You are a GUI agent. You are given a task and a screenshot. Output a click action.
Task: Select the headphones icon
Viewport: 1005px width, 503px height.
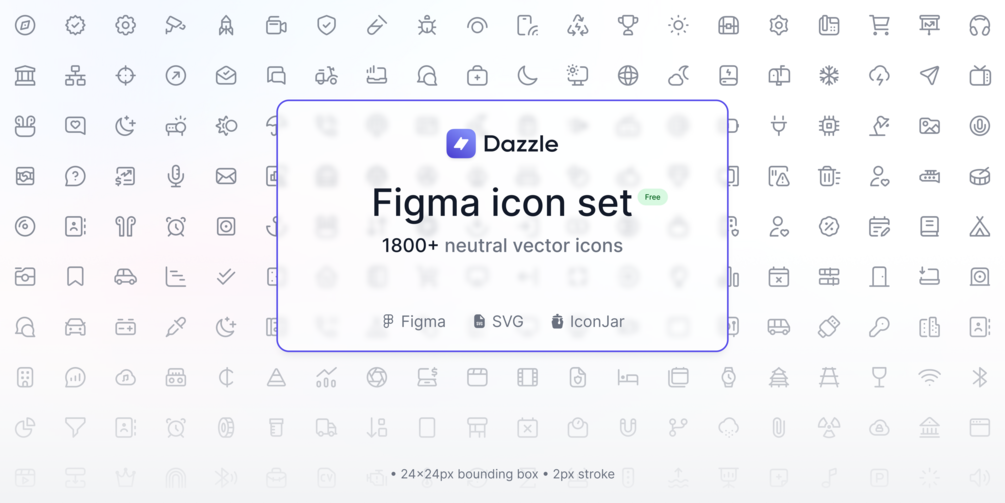click(979, 26)
